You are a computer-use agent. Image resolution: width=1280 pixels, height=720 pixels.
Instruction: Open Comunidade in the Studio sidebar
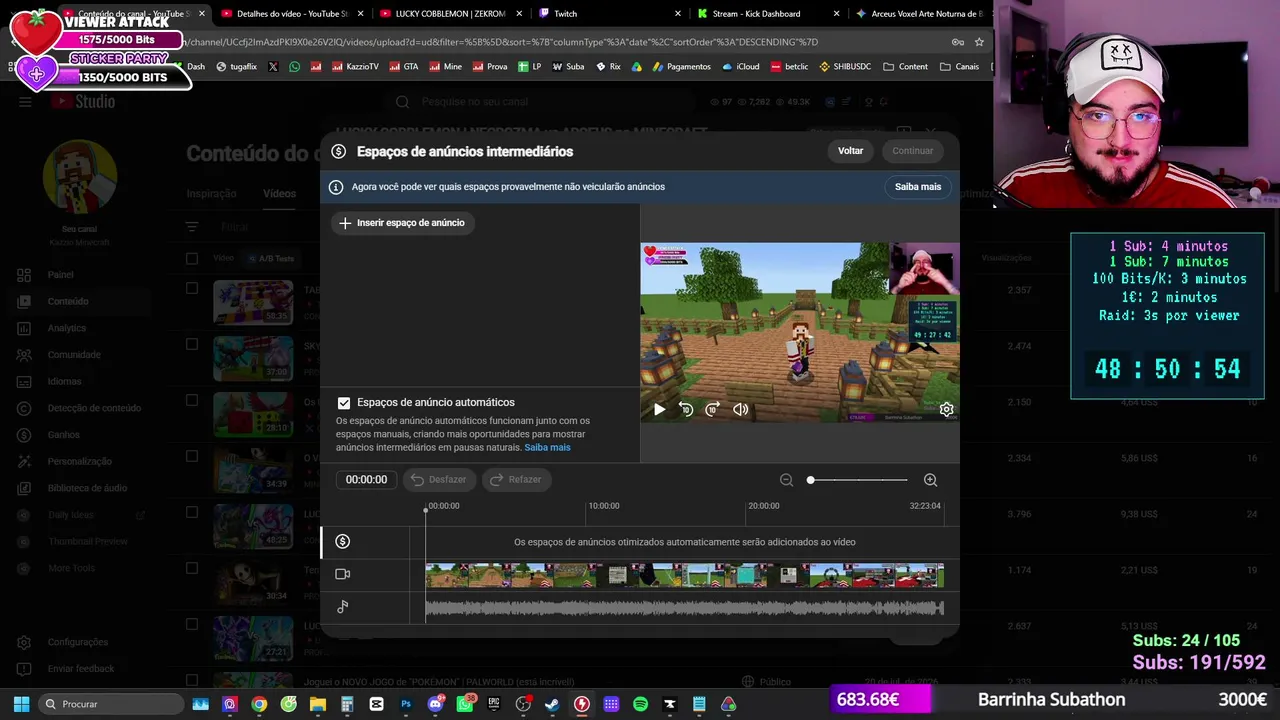(74, 355)
